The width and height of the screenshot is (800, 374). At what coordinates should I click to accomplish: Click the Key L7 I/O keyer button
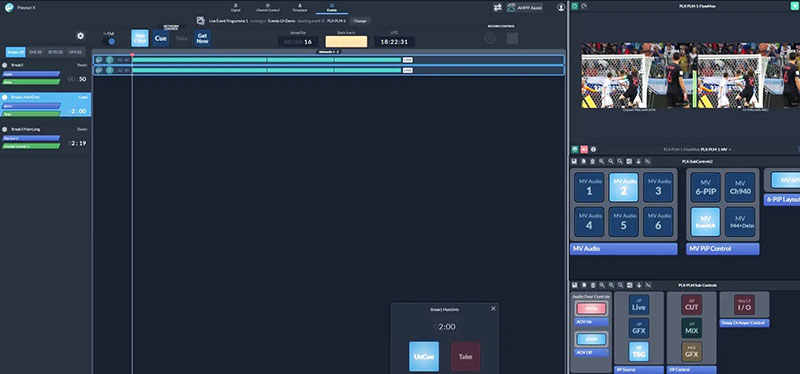click(x=744, y=305)
